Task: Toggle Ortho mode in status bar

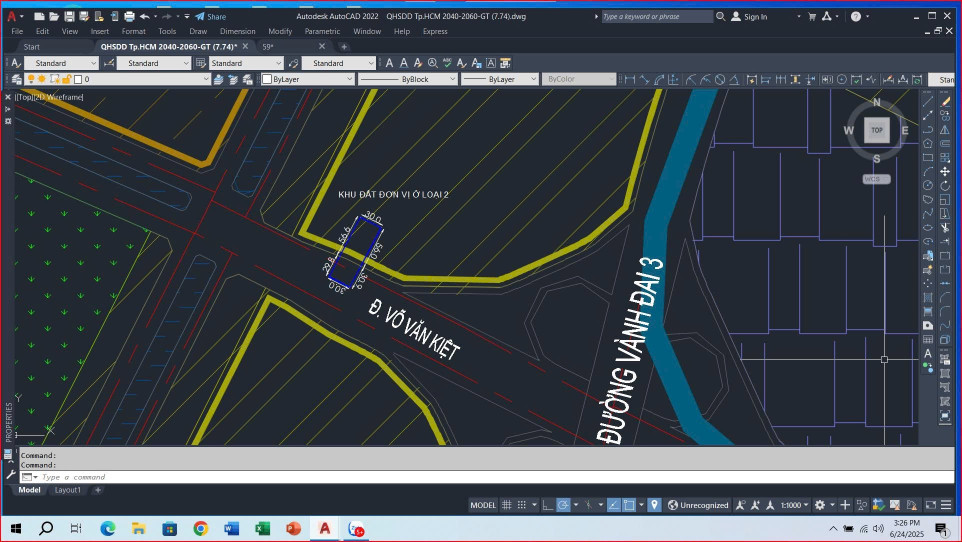Action: point(547,505)
